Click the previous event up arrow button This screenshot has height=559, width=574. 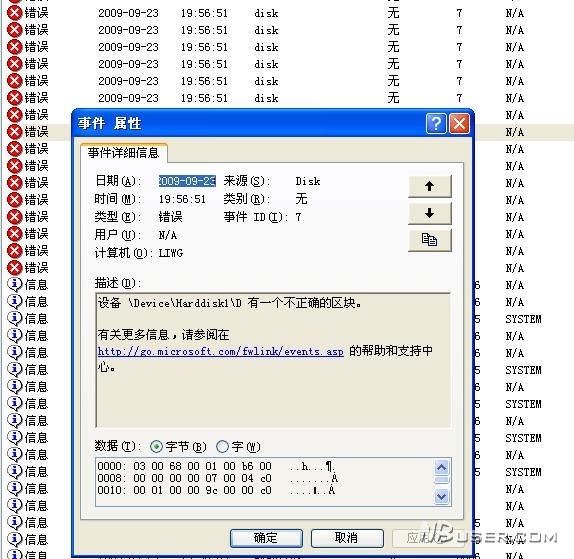point(430,186)
